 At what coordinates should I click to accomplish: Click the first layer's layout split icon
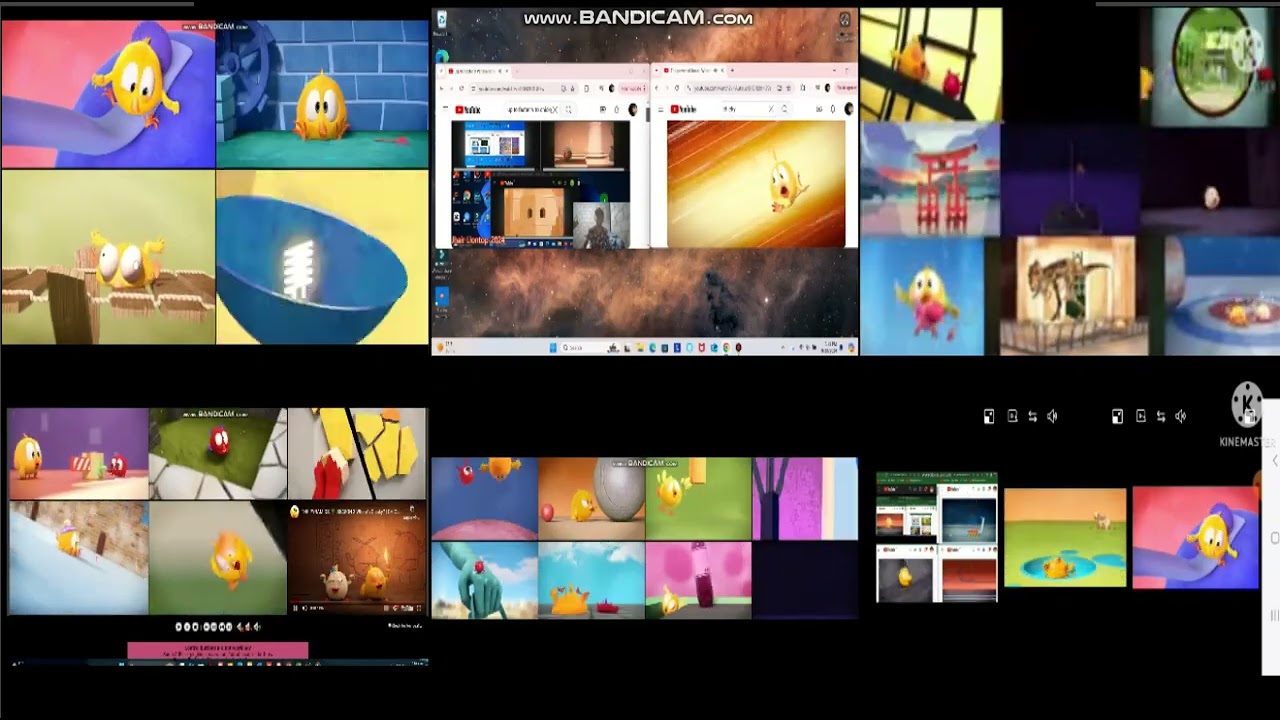coord(989,416)
